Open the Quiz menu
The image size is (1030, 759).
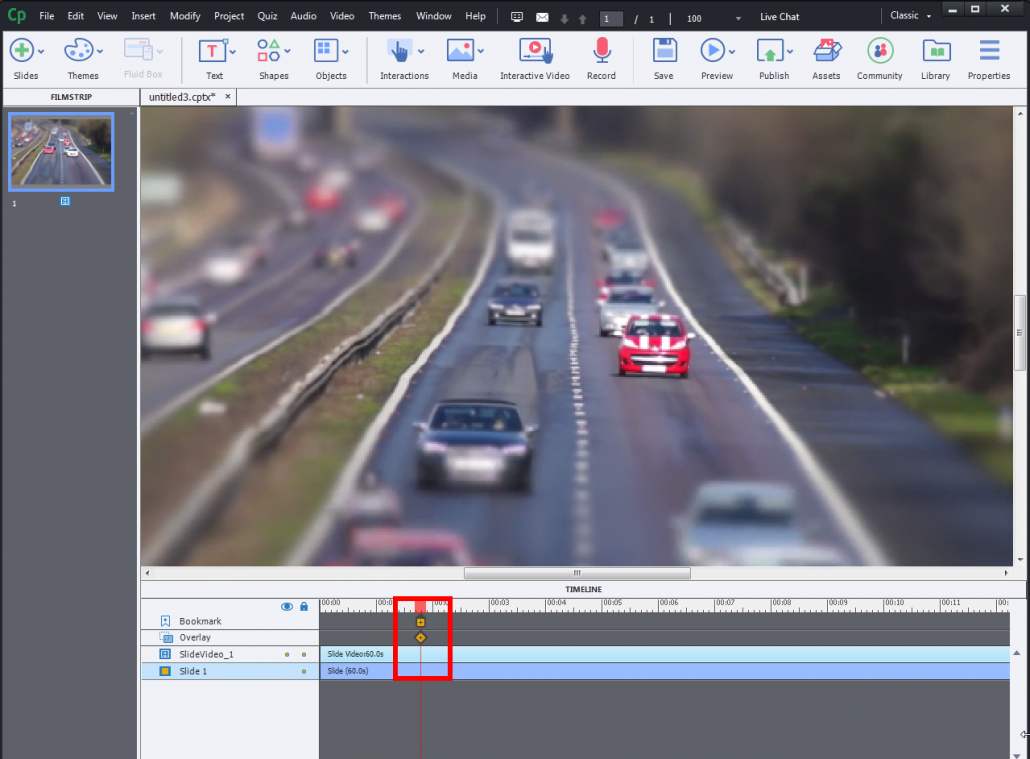tap(266, 16)
